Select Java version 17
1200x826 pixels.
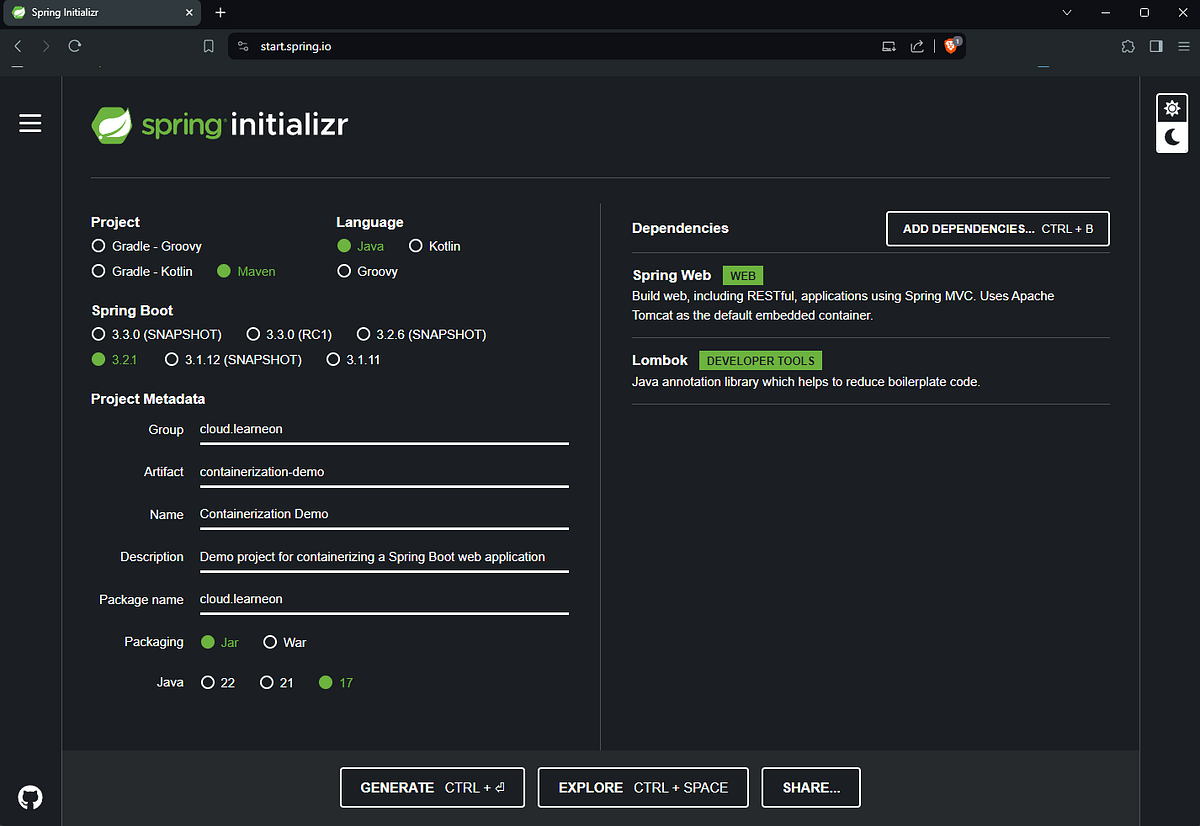(x=336, y=683)
